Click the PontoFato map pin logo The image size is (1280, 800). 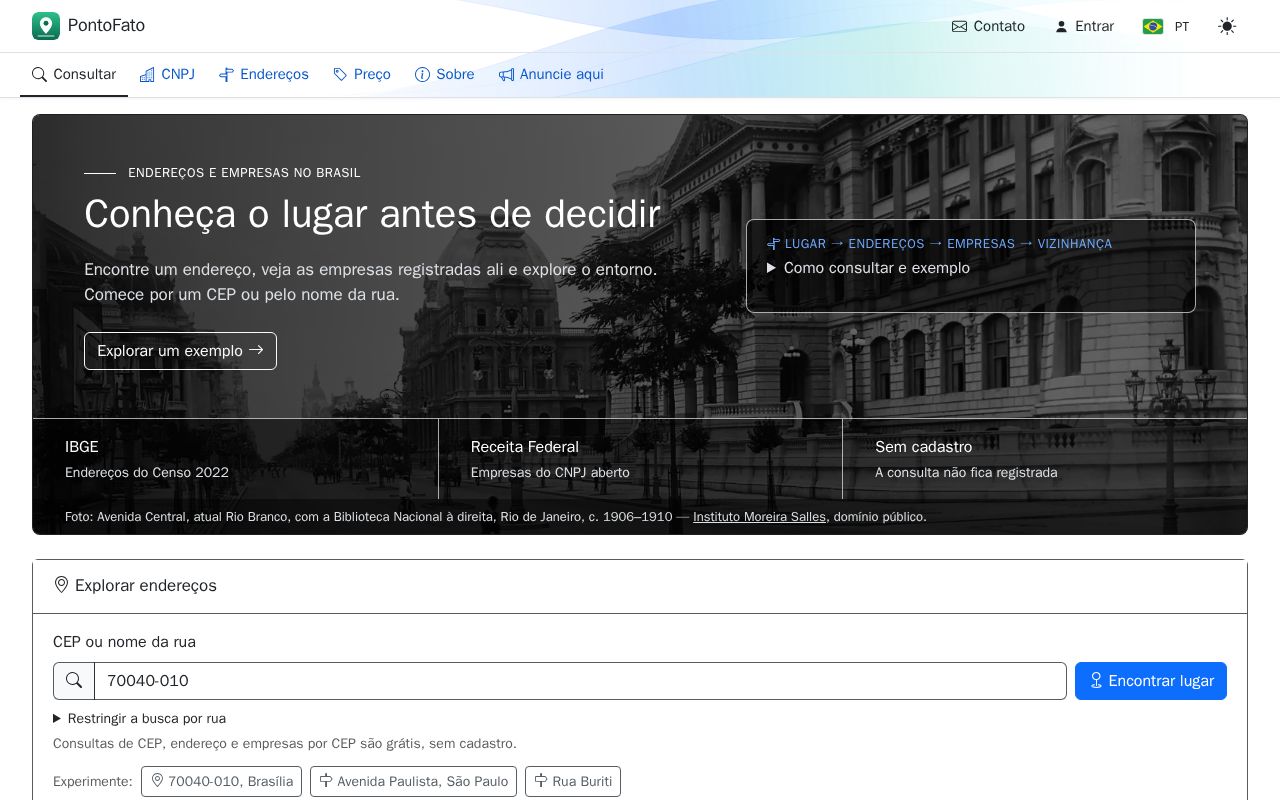coord(46,26)
